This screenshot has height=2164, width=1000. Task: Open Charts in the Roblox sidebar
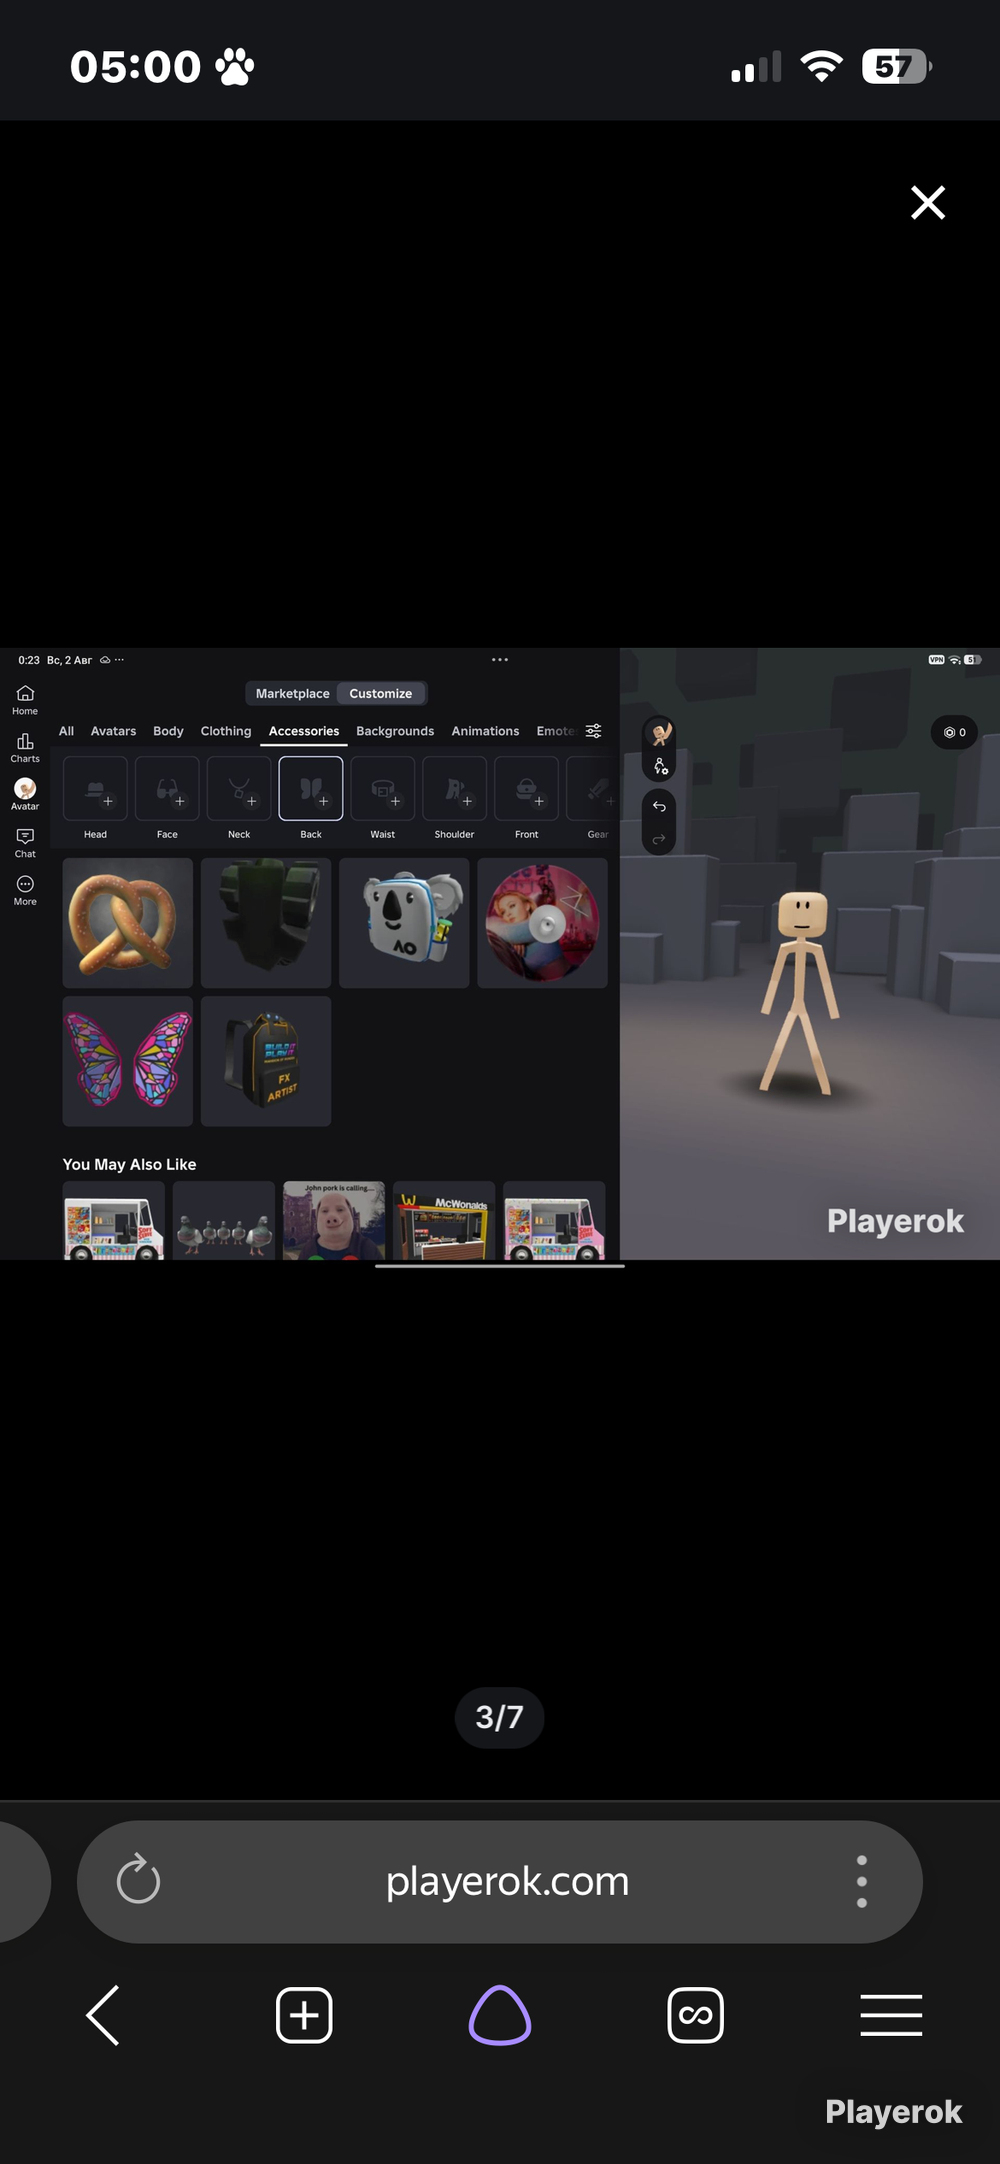click(25, 747)
